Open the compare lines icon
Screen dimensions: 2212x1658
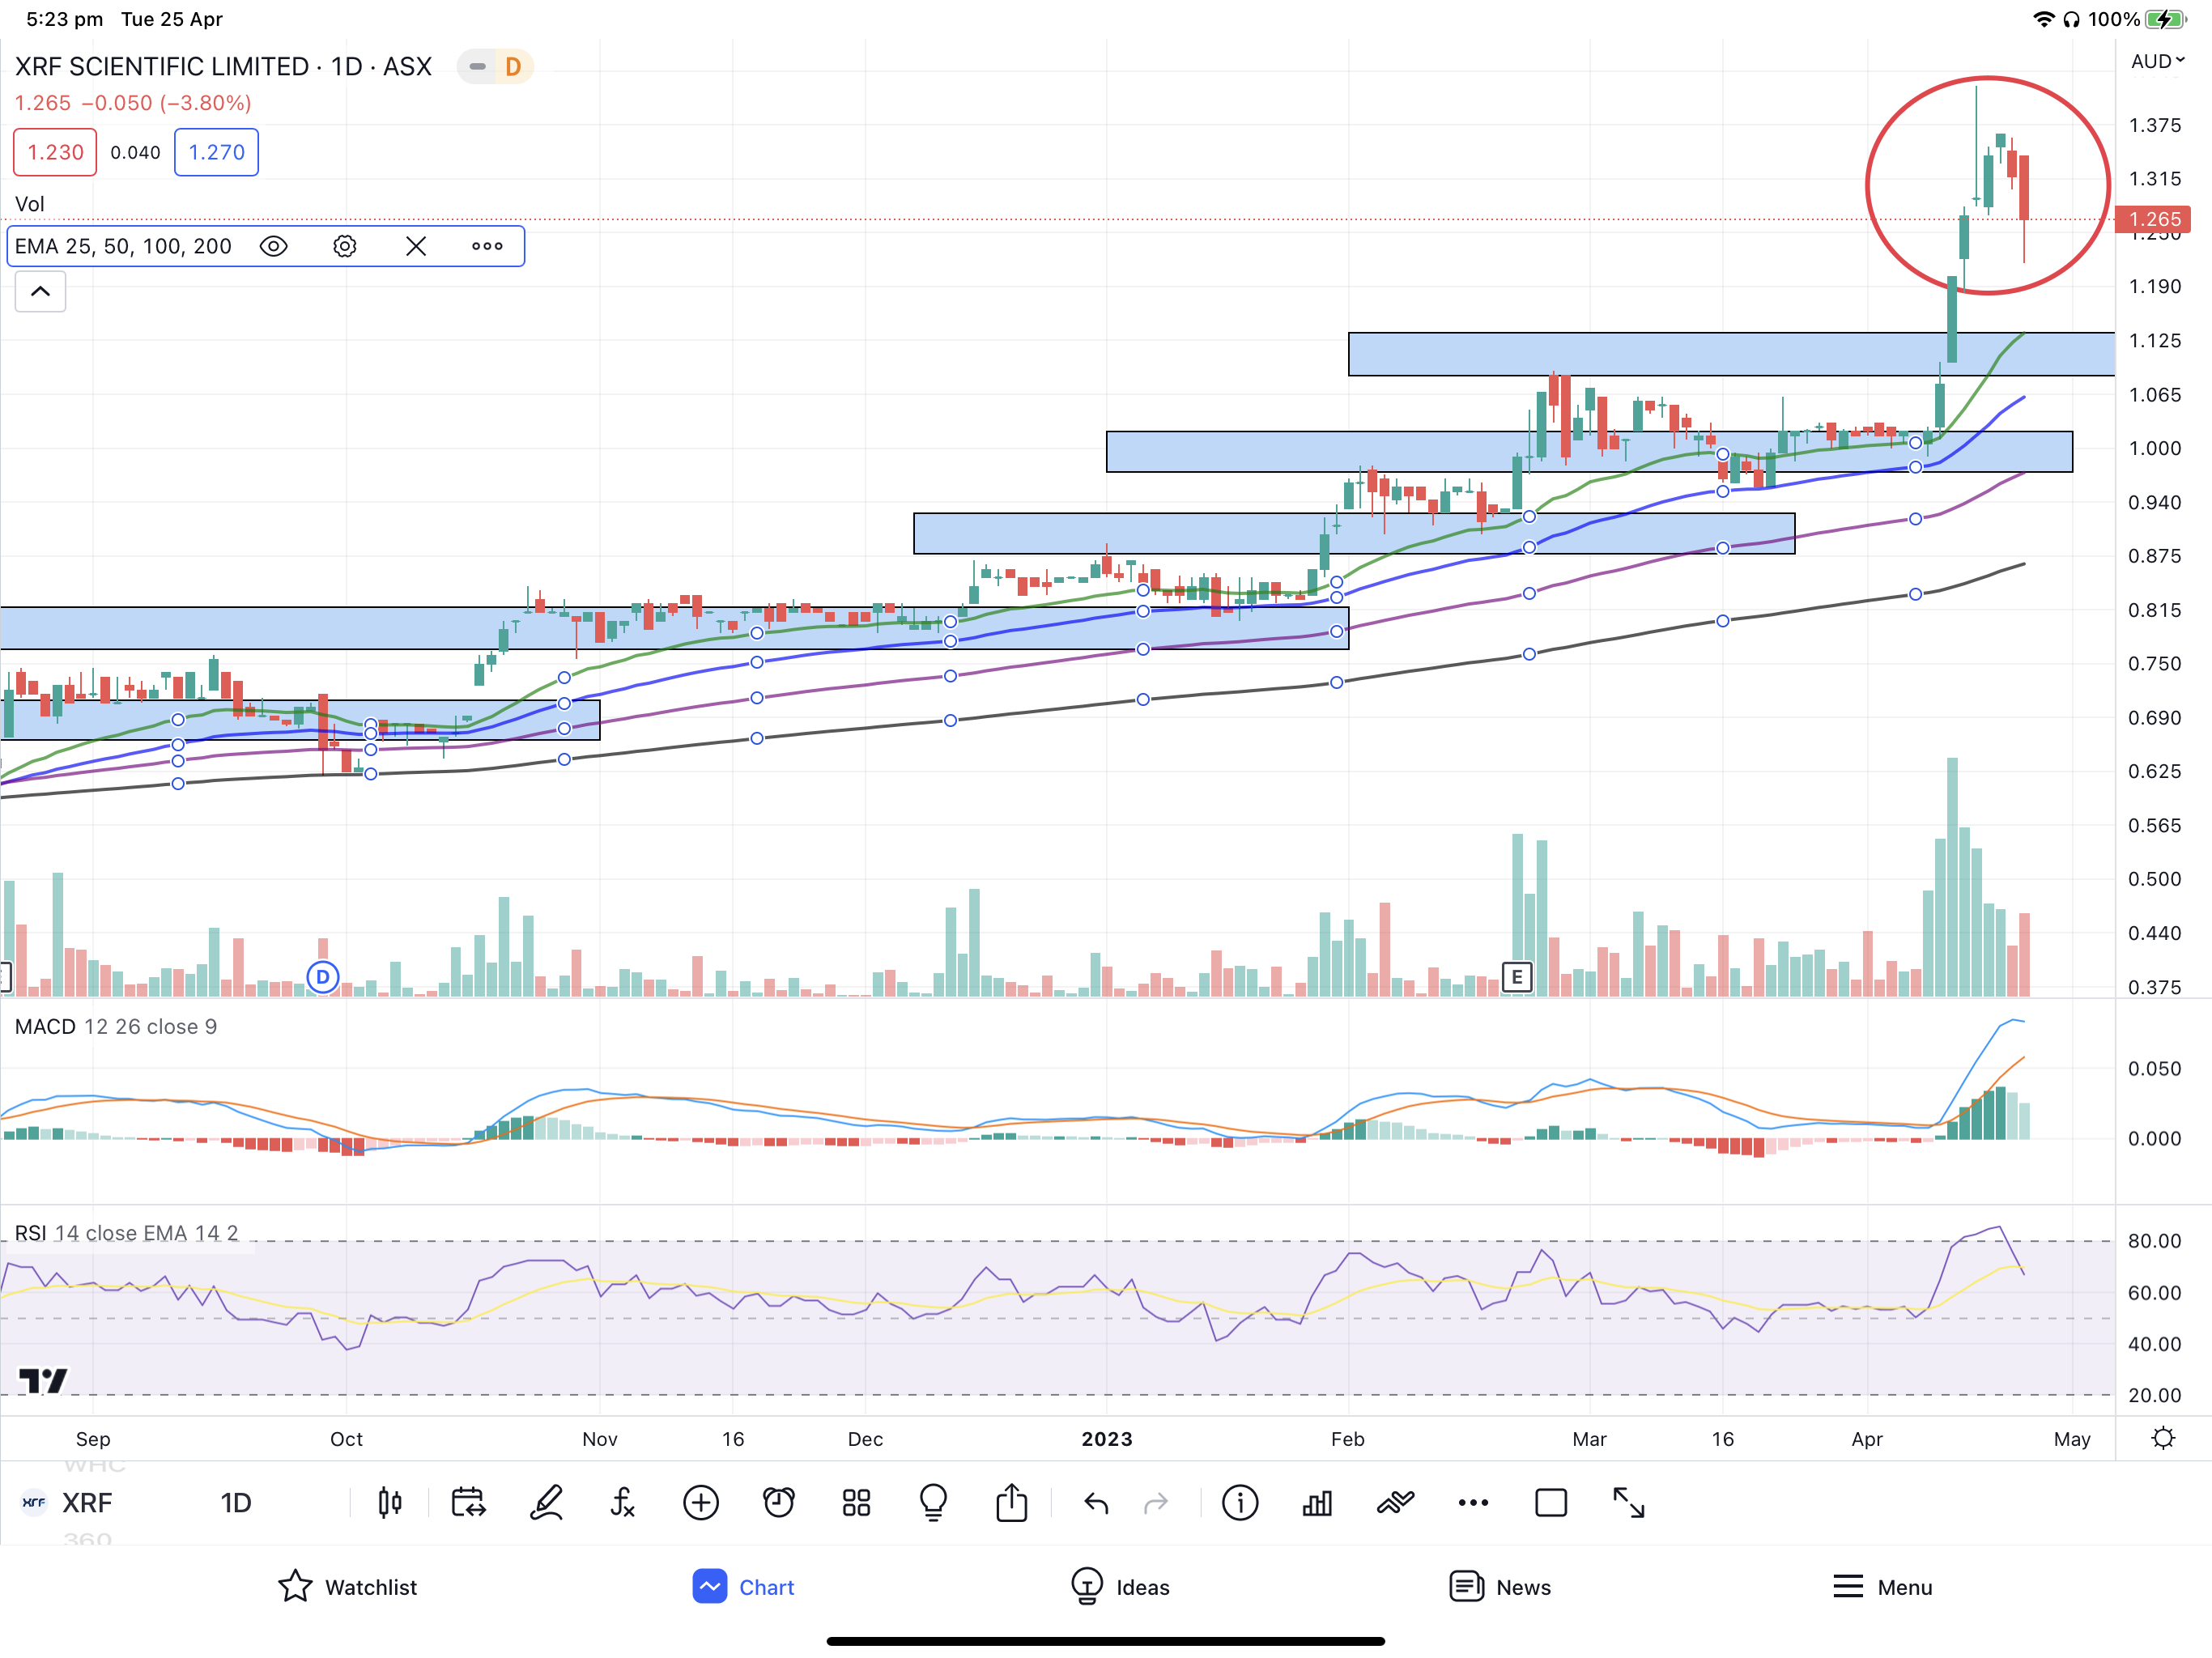click(1395, 1502)
